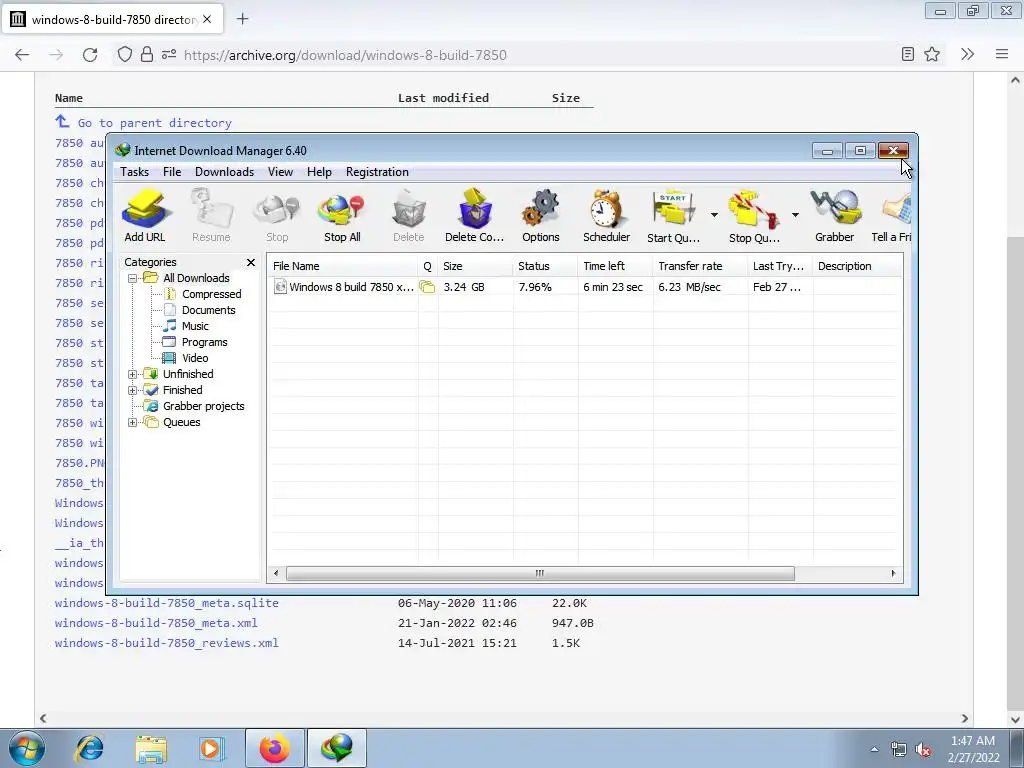The width and height of the screenshot is (1024, 768).
Task: Toggle Firefox reader view icon
Action: click(x=907, y=55)
